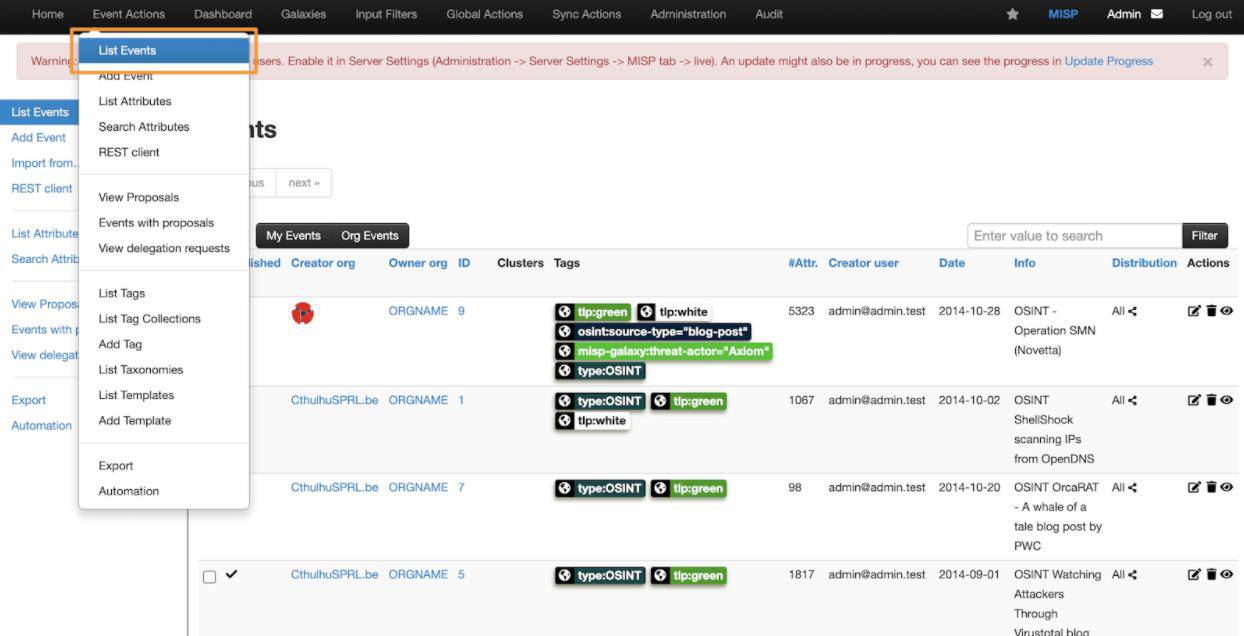The height and width of the screenshot is (636, 1244).
Task: View event 7 using the eye icon
Action: (1226, 487)
